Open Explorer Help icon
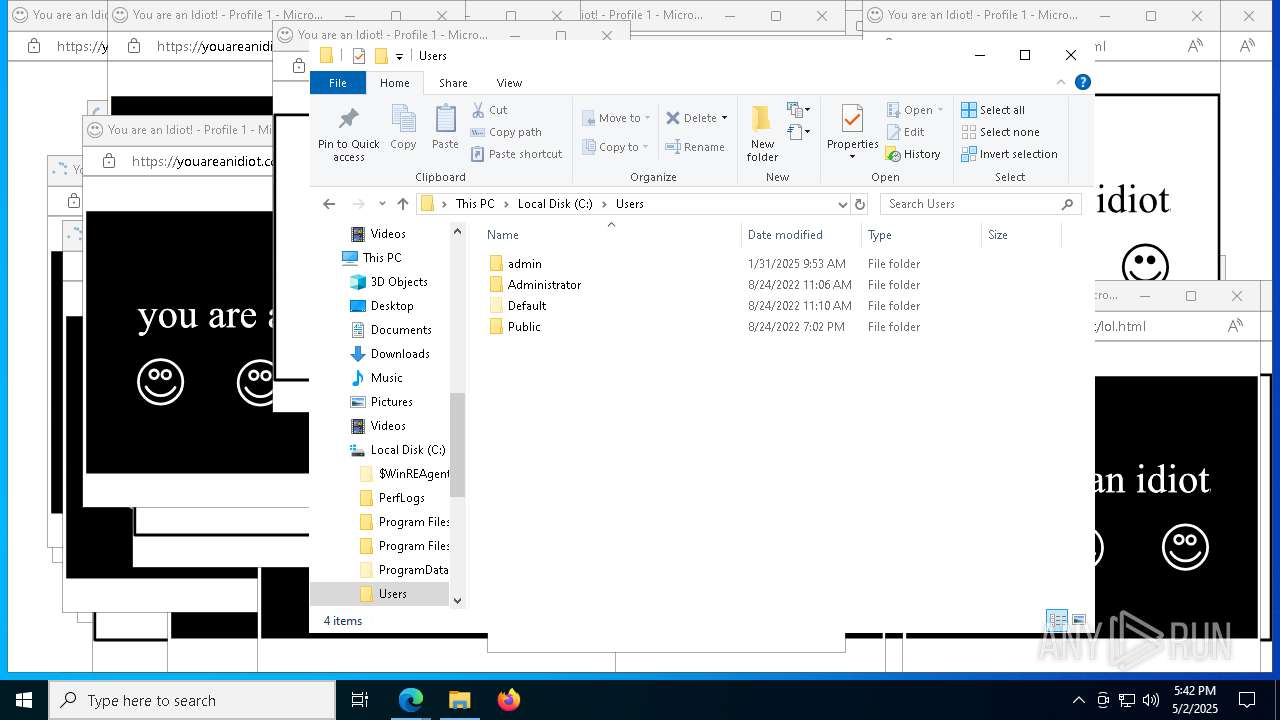This screenshot has width=1280, height=720. 1082,83
